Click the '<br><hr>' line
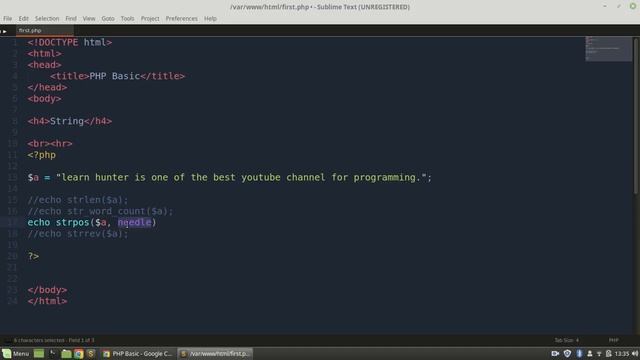 coord(50,144)
